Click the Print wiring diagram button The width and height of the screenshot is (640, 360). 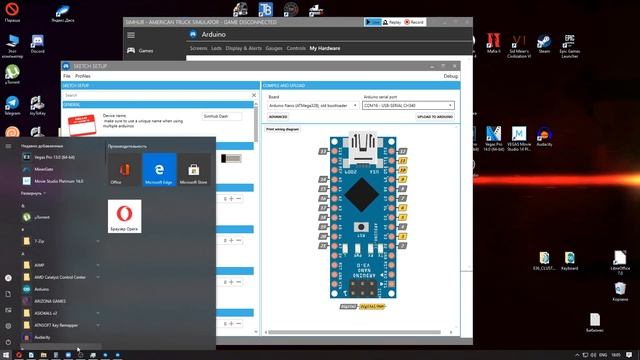(x=282, y=129)
